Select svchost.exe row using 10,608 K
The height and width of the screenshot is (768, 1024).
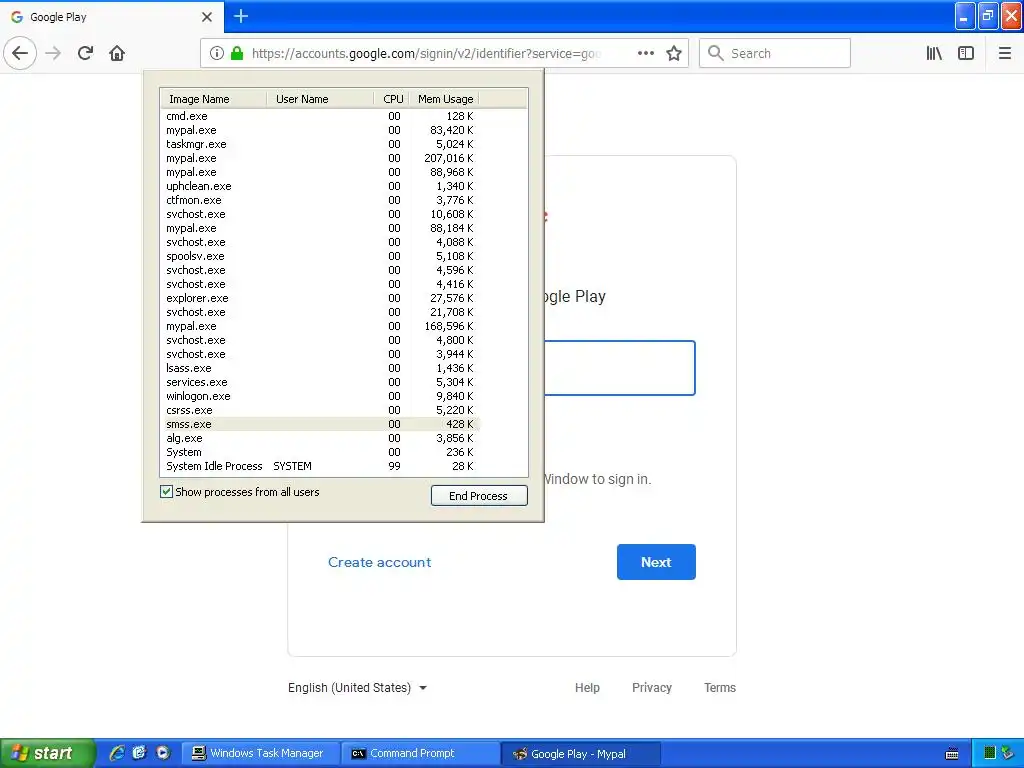(x=320, y=214)
